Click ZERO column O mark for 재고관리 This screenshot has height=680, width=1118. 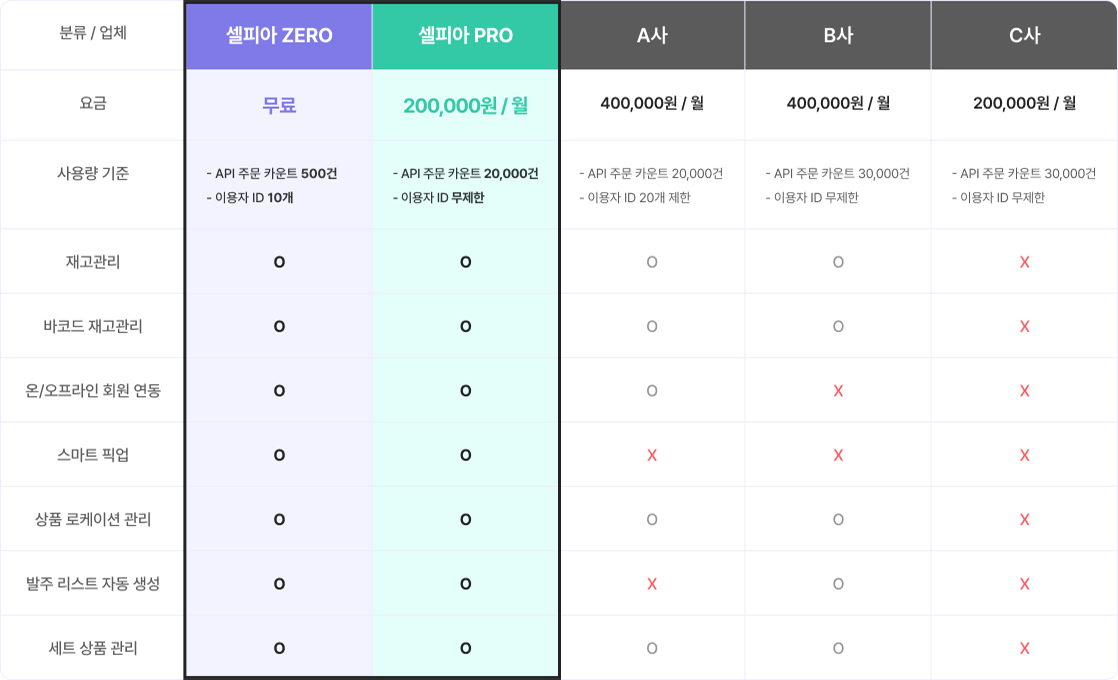click(x=279, y=262)
